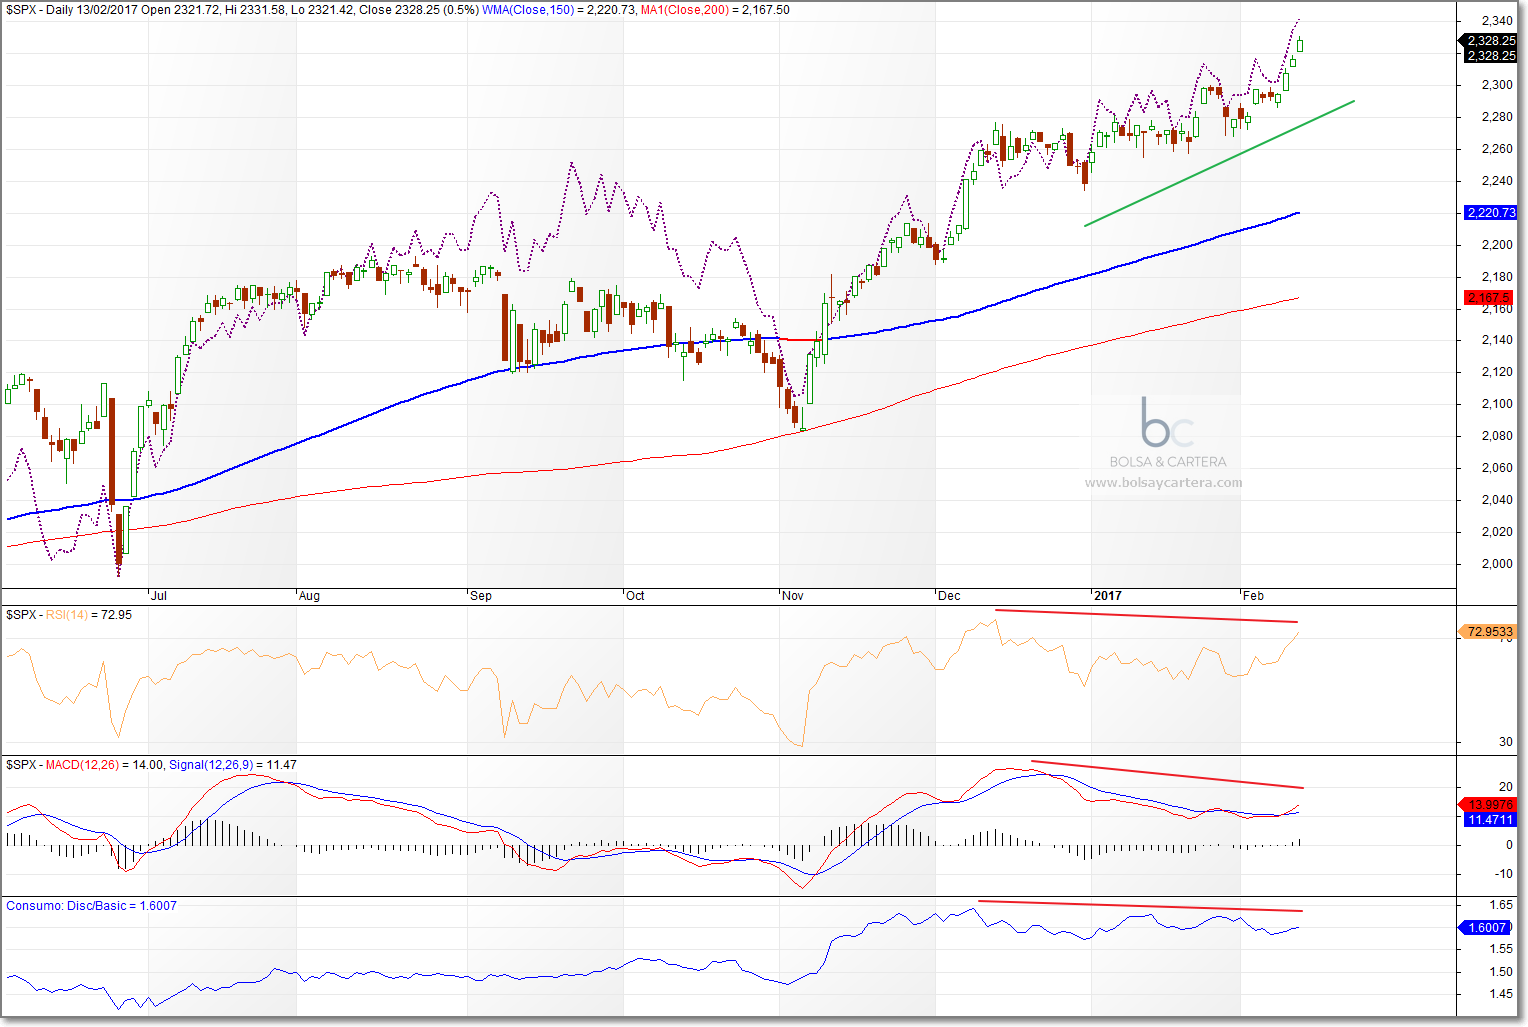Click the 2,060 price axis label
Image resolution: width=1528 pixels, height=1027 pixels.
pyautogui.click(x=1497, y=468)
